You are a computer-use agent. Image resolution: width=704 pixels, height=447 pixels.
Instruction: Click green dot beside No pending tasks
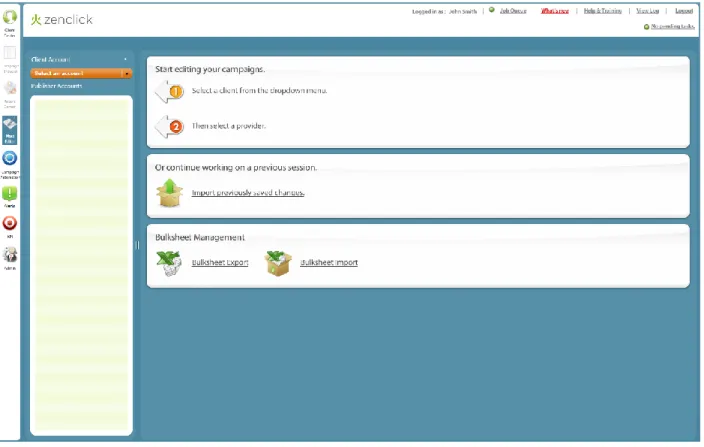[x=647, y=27]
